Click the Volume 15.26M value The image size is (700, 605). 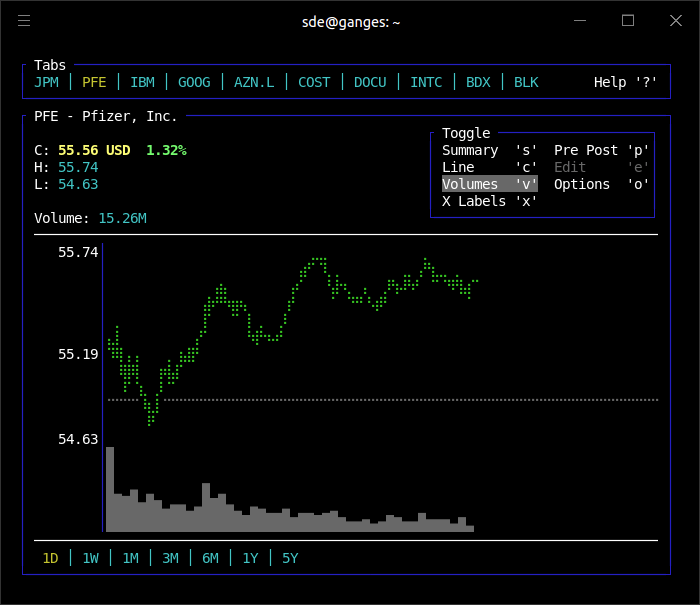pyautogui.click(x=122, y=218)
